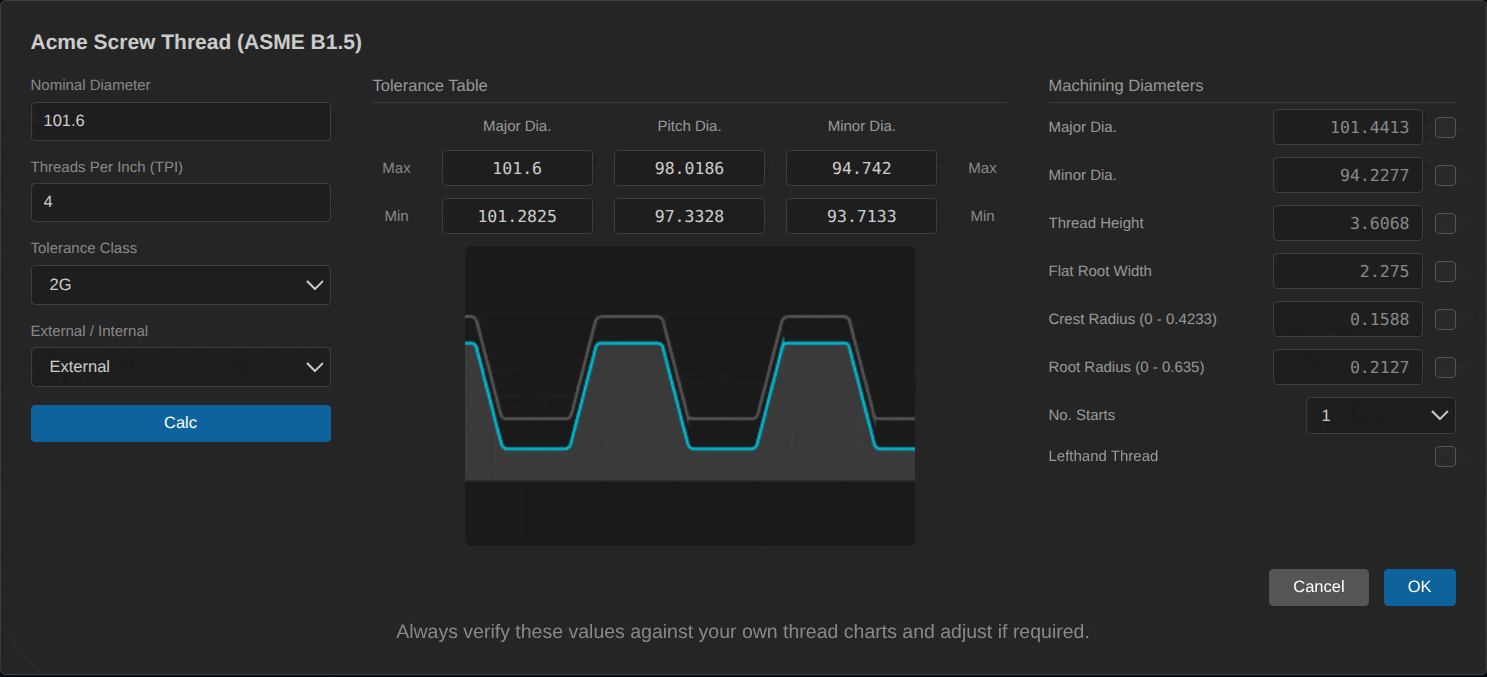1487x677 pixels.
Task: Tick the Major Dia. machining checkbox
Action: tap(1445, 128)
